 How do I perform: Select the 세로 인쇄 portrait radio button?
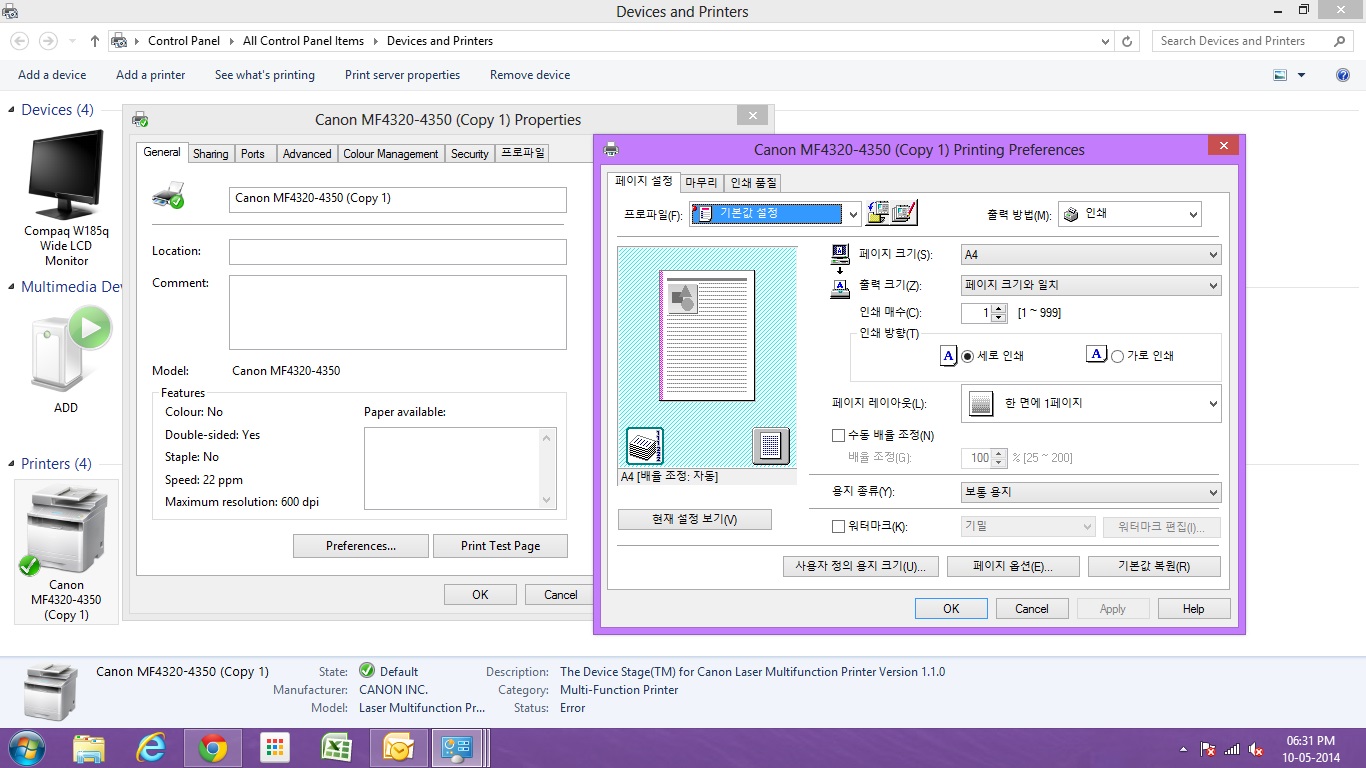pyautogui.click(x=967, y=356)
